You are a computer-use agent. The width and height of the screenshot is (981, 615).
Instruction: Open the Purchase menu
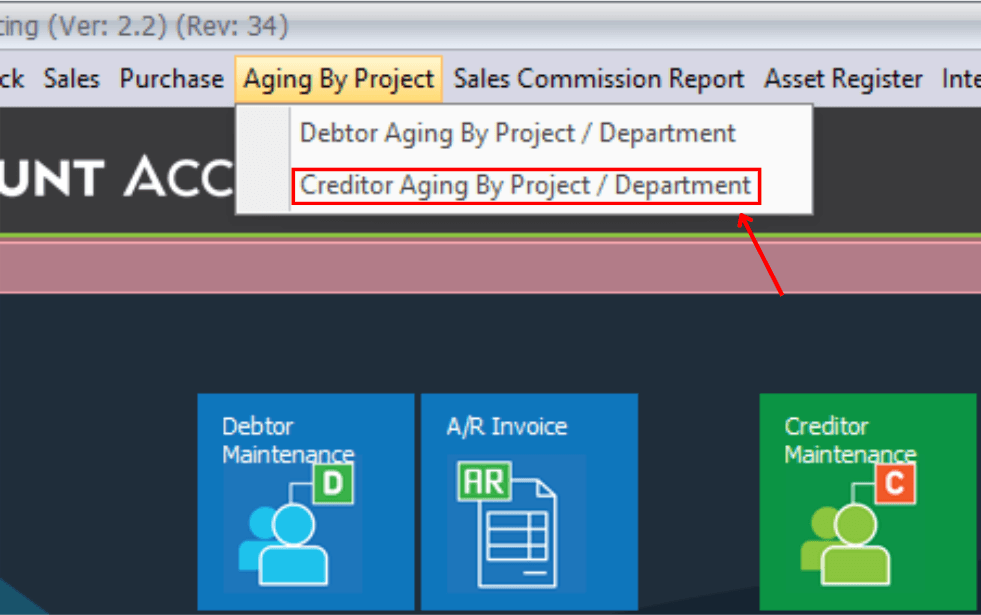tap(170, 78)
